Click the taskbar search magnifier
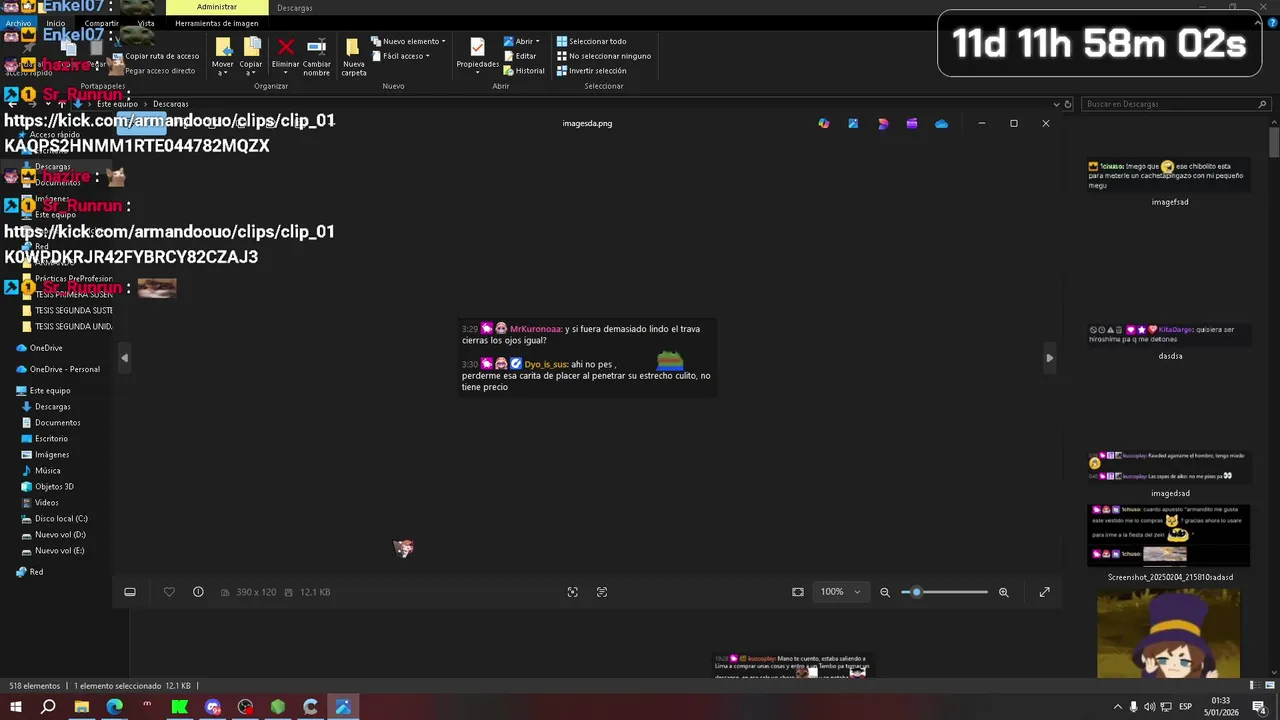 (x=48, y=707)
